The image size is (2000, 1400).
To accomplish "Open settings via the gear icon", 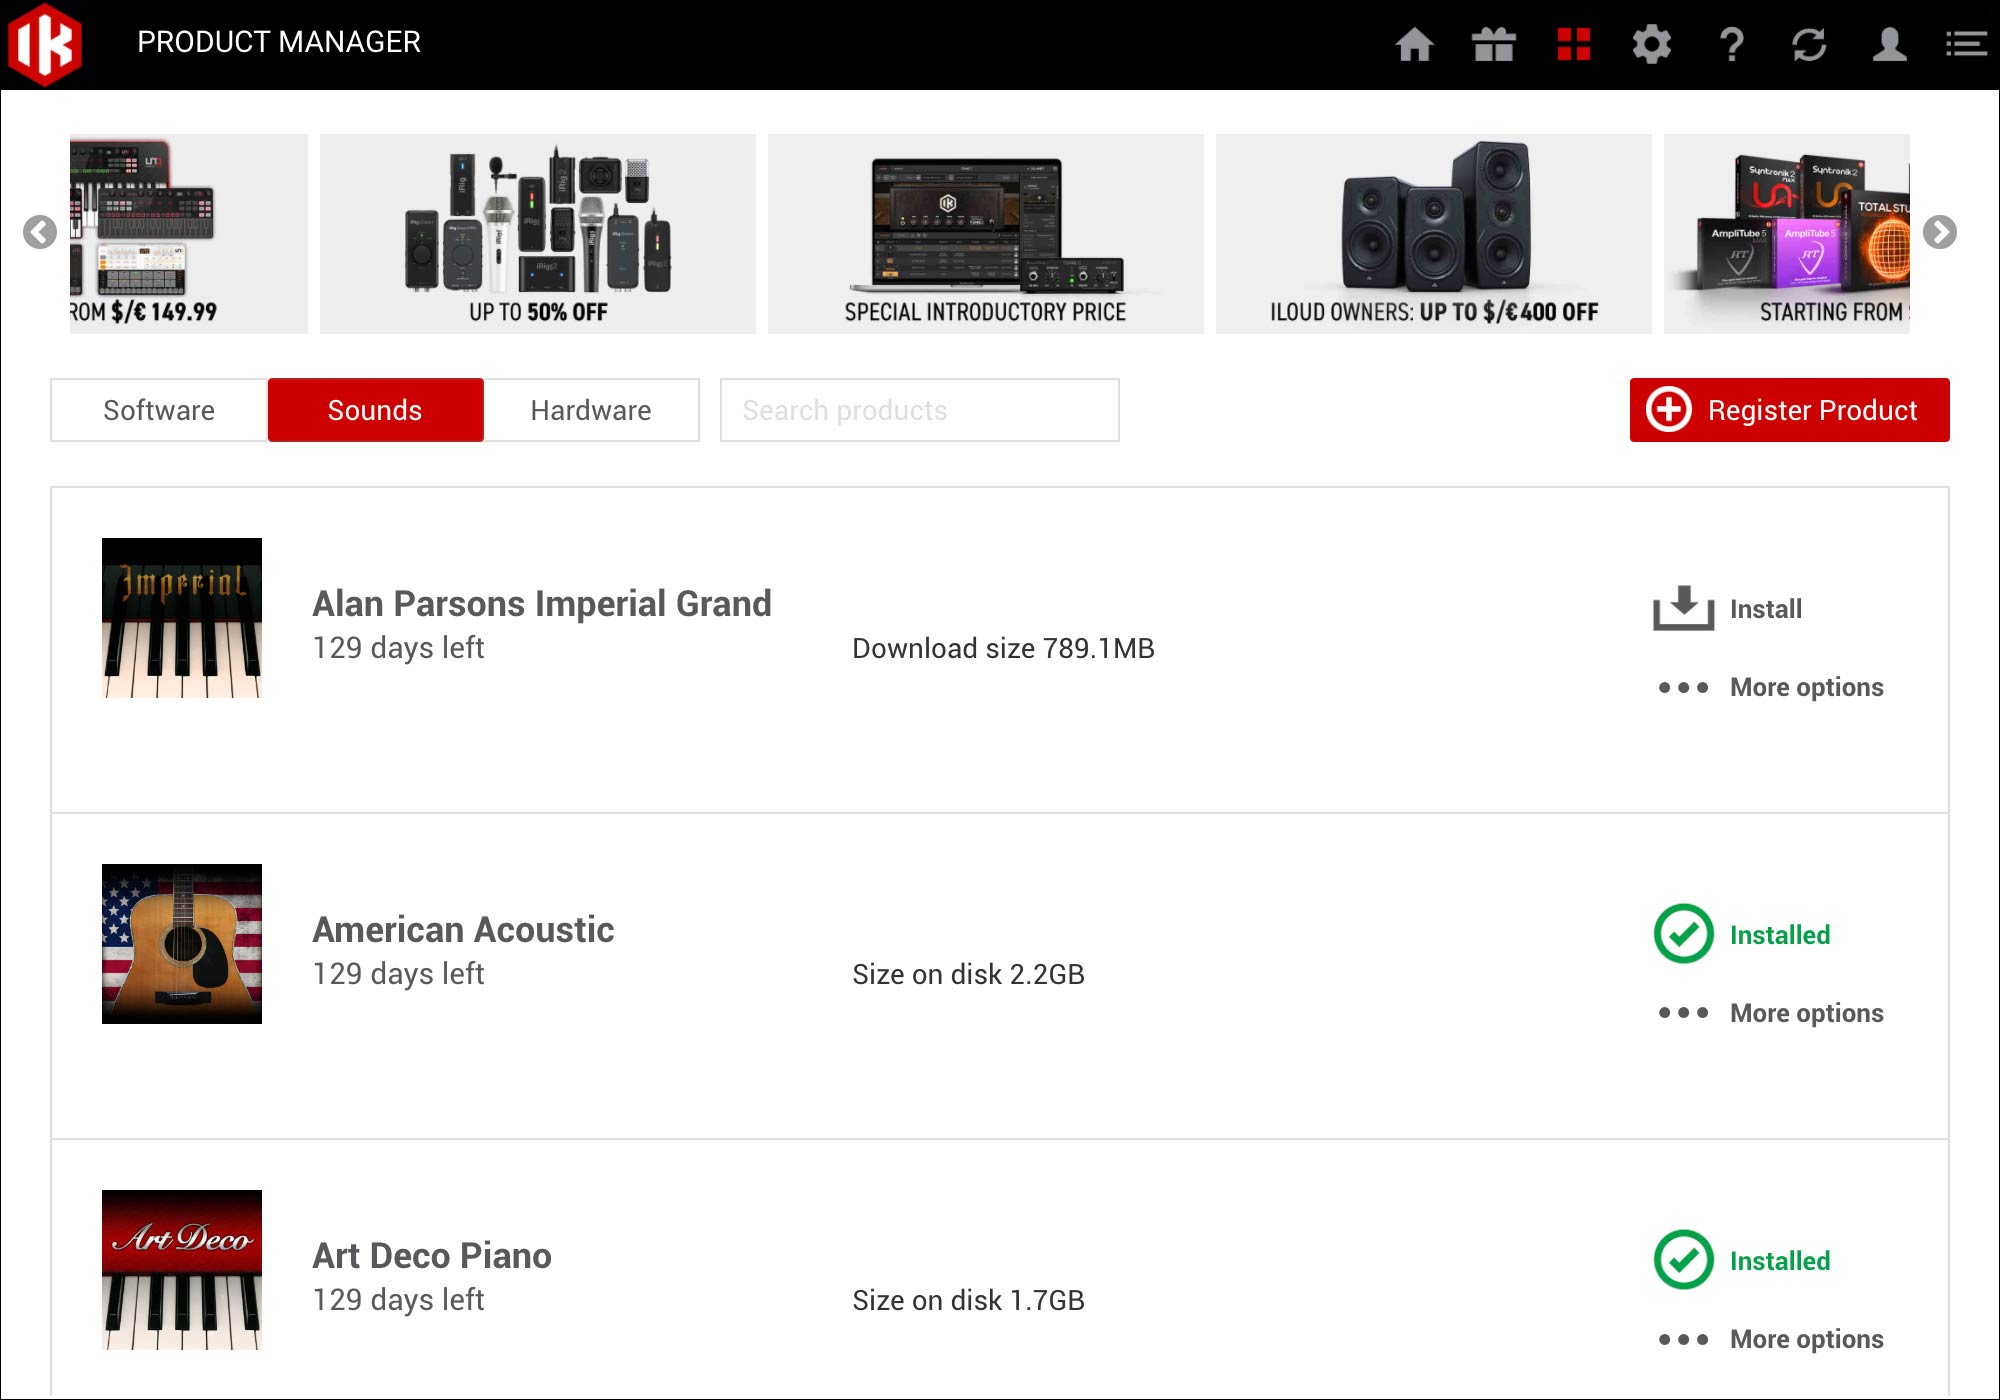I will (x=1651, y=44).
